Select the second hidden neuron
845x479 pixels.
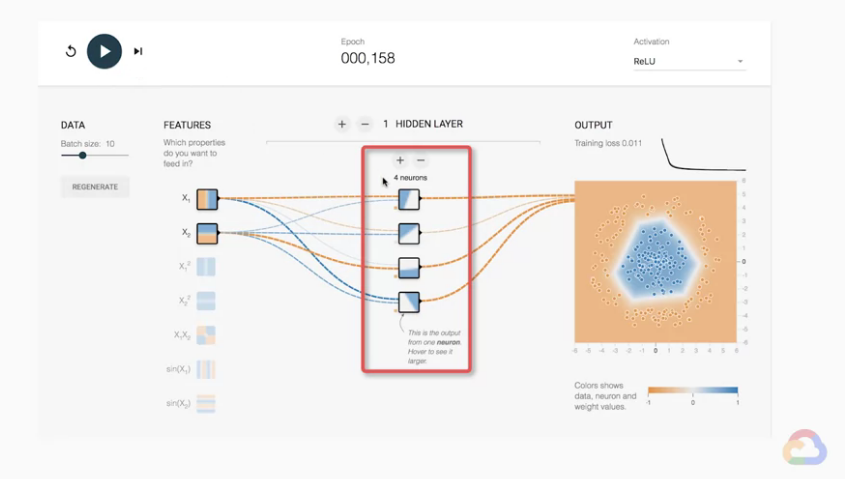(x=409, y=234)
